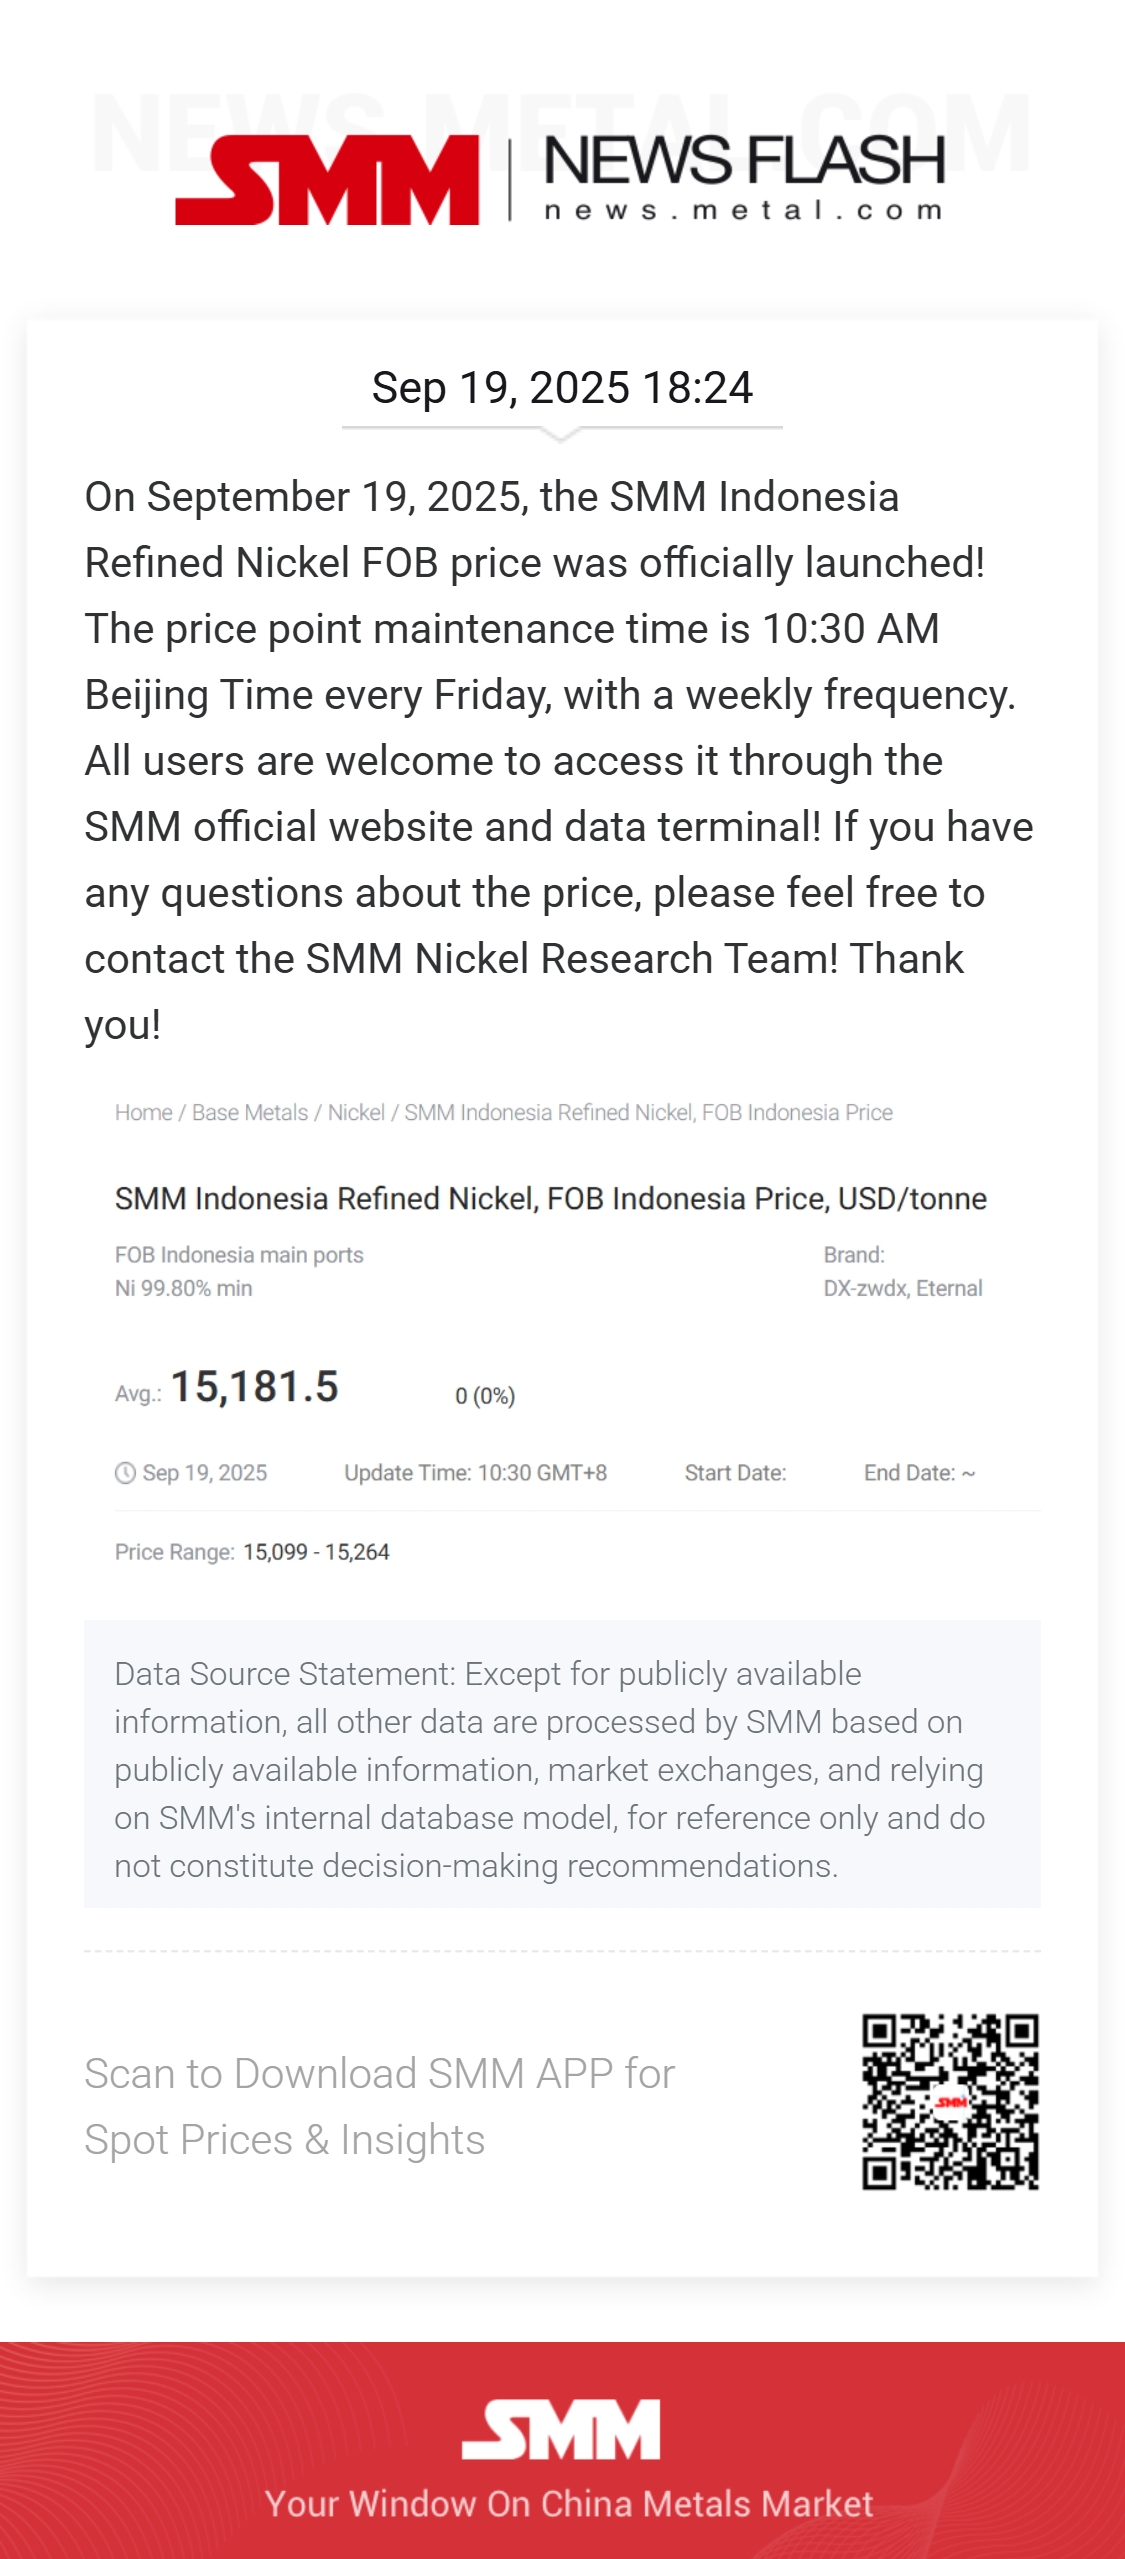Viewport: 1125px width, 2559px height.
Task: Click the End Date field
Action: (x=919, y=1473)
